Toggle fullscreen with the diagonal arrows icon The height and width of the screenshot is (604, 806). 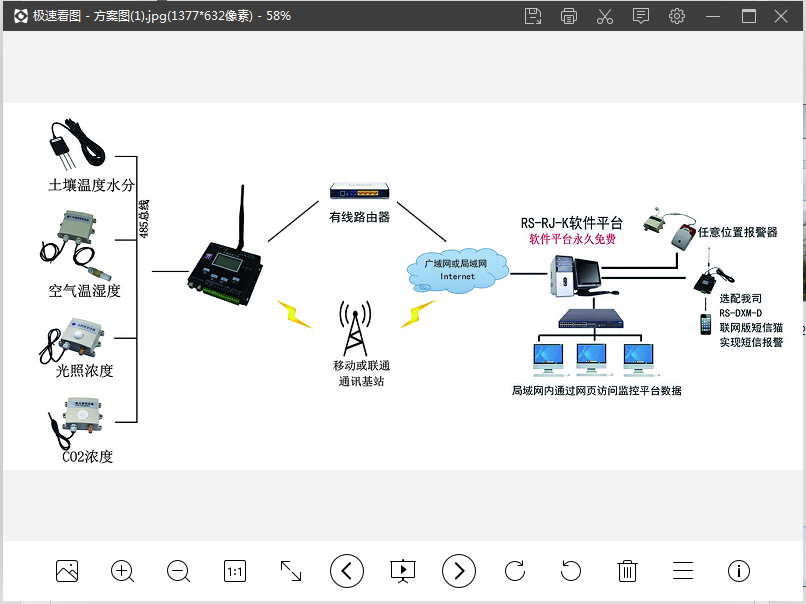coord(291,571)
